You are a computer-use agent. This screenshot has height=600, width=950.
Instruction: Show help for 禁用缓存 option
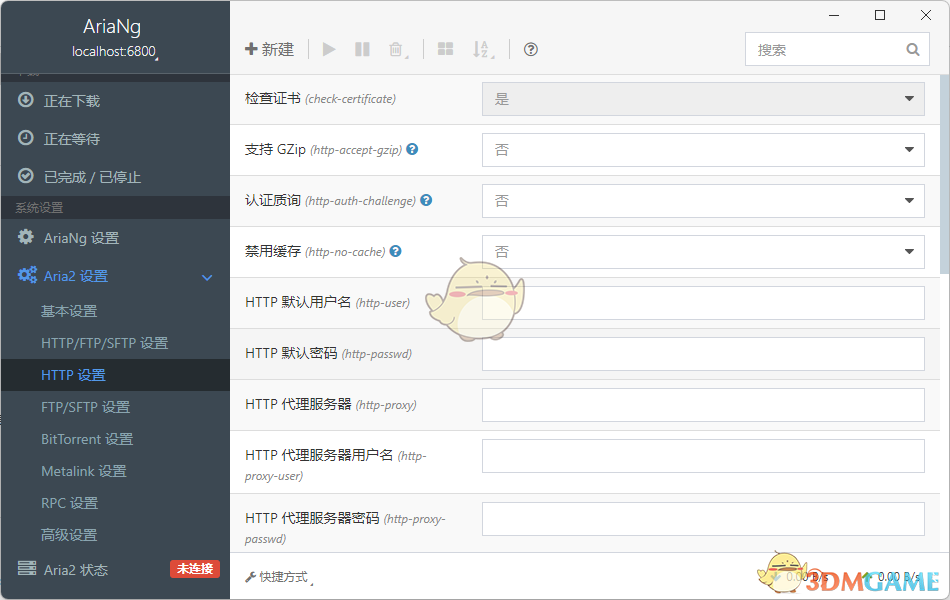click(396, 251)
